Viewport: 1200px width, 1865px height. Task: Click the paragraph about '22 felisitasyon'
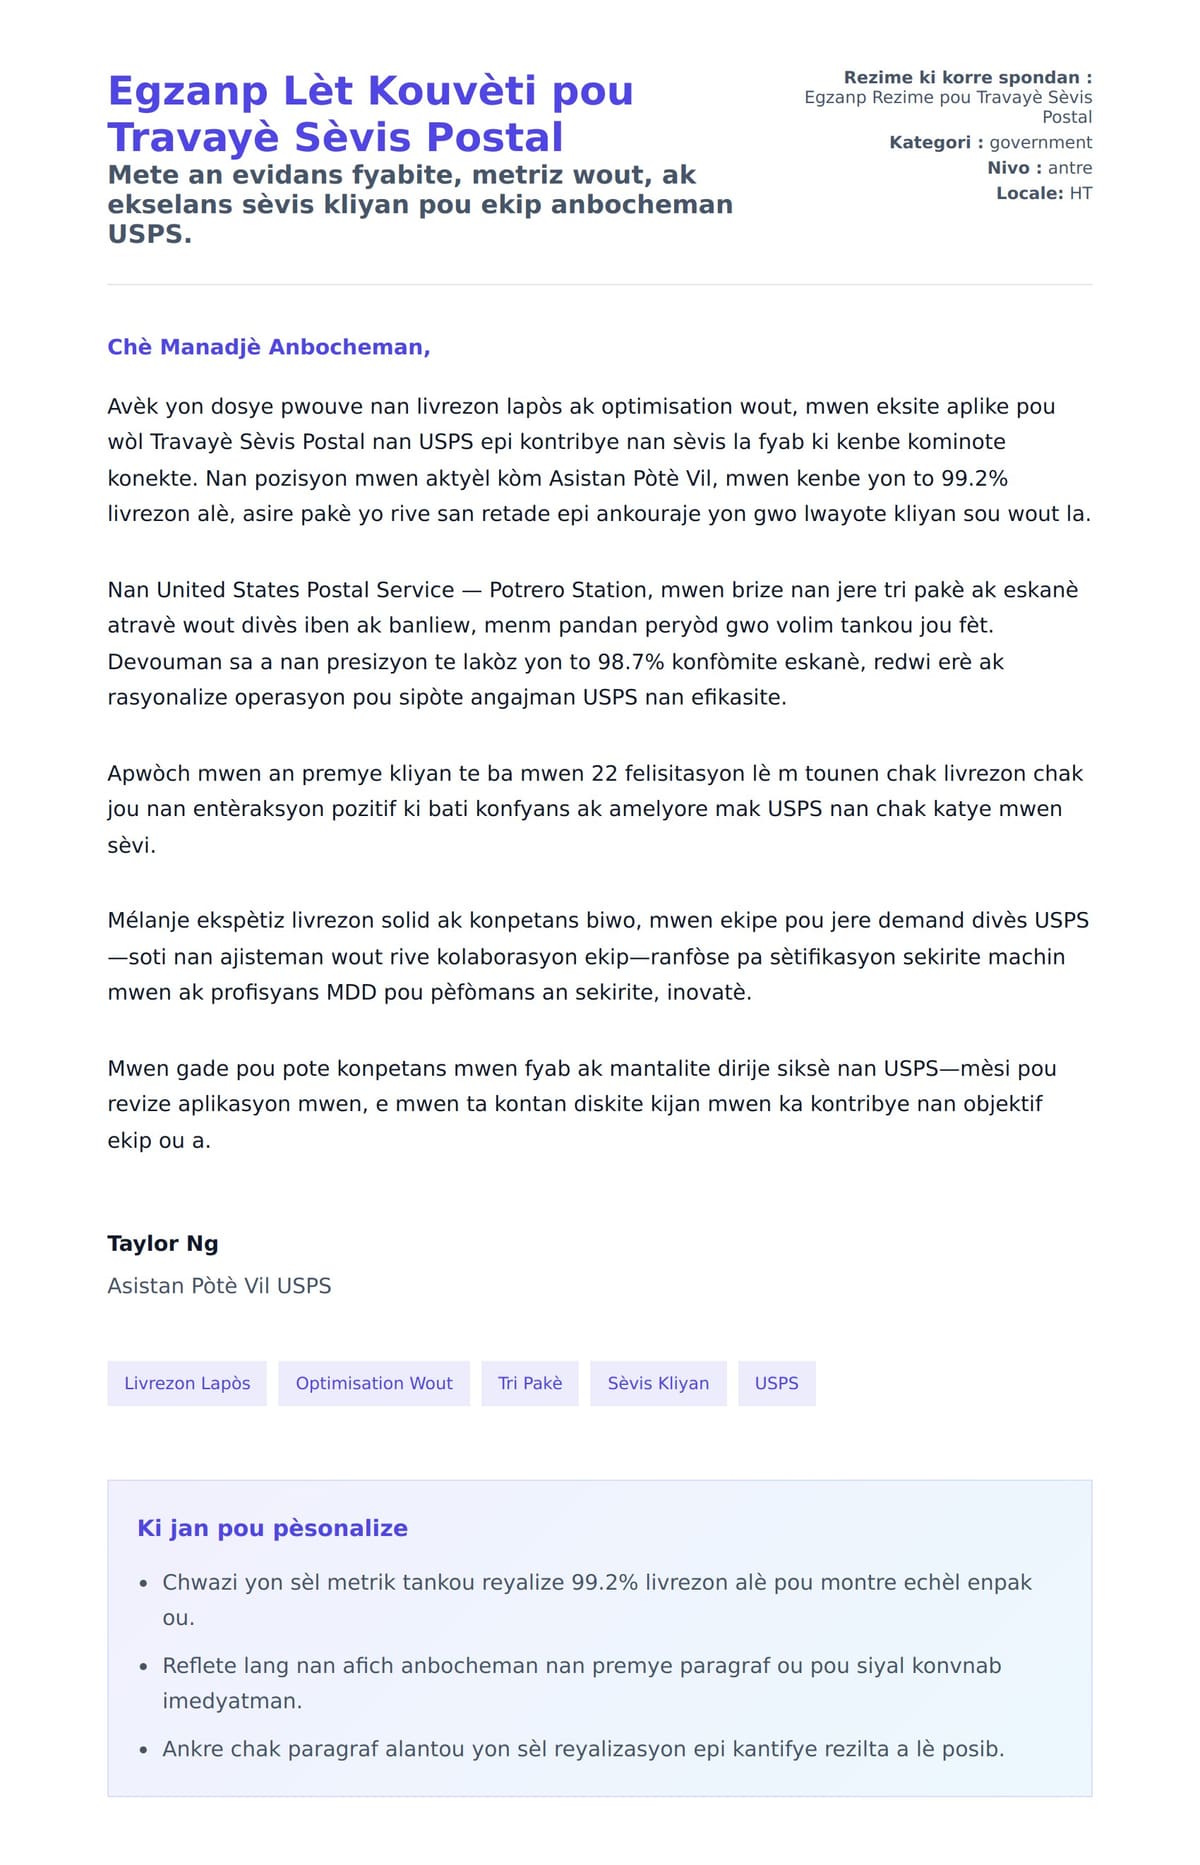pyautogui.click(x=595, y=809)
